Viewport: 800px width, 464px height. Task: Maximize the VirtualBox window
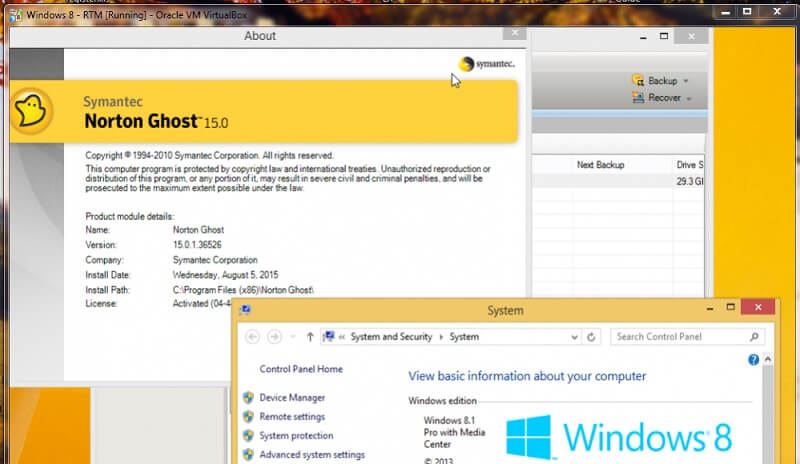(x=747, y=11)
